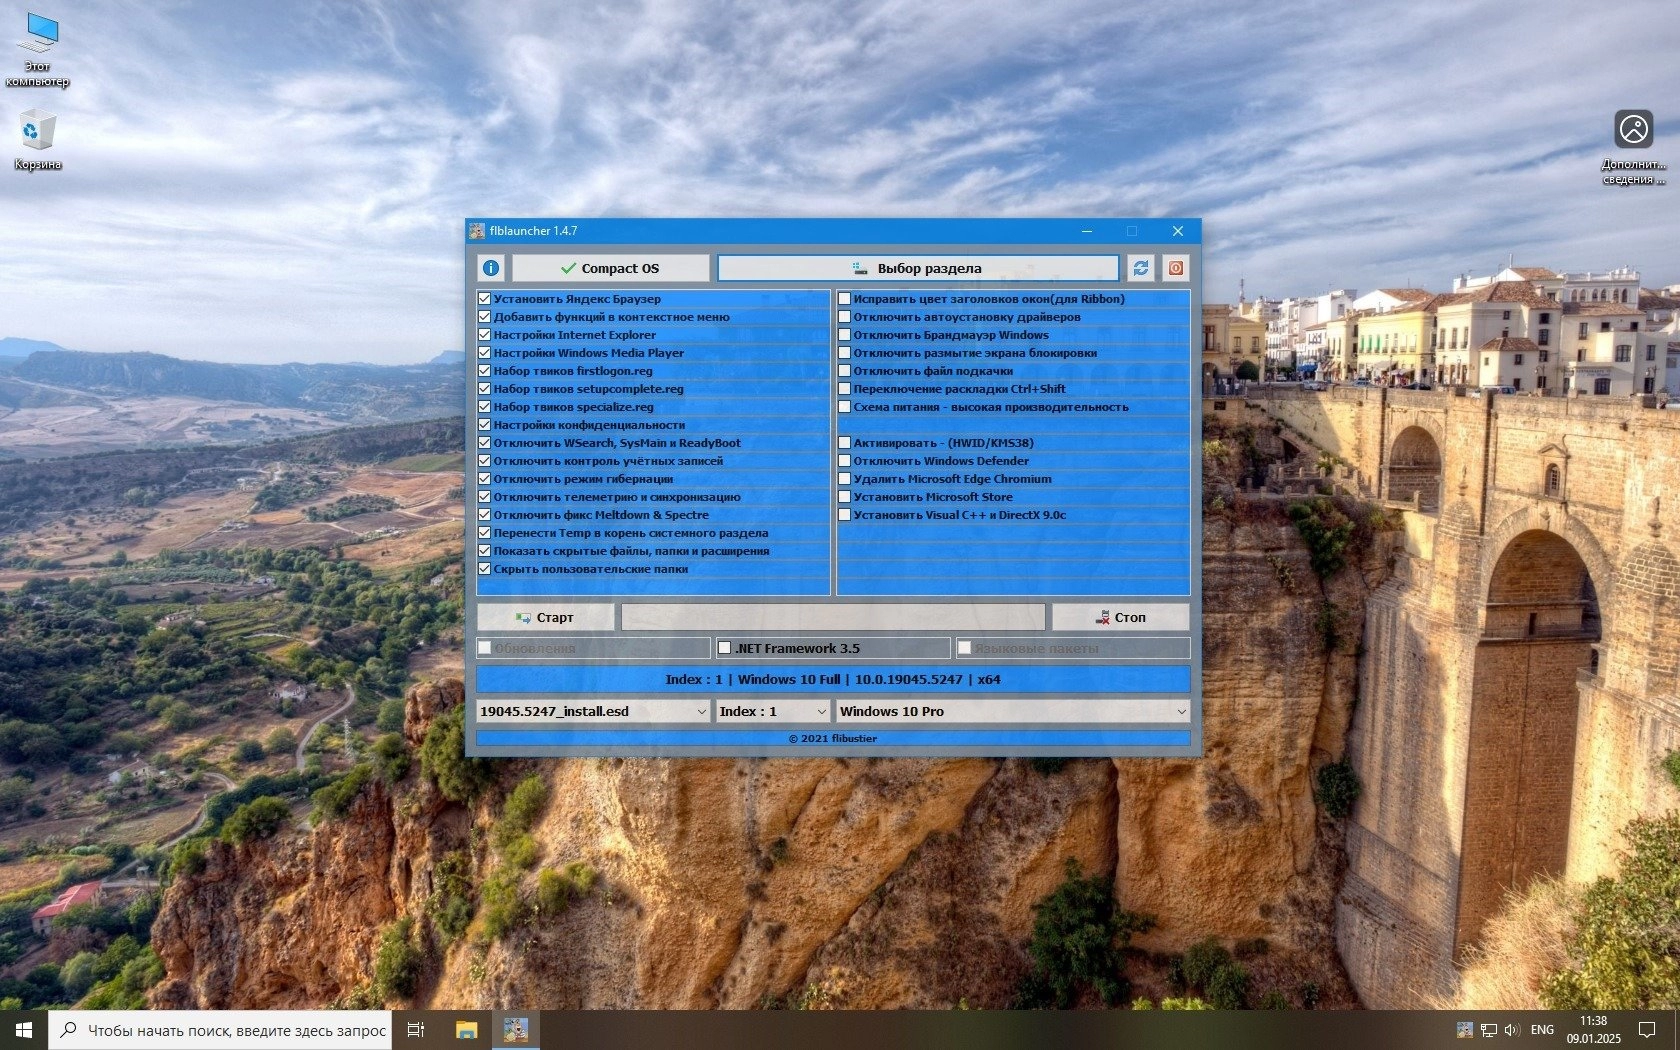Uncheck 'Набор твиков setupcomplete.reg'
The width and height of the screenshot is (1680, 1050).
point(485,389)
